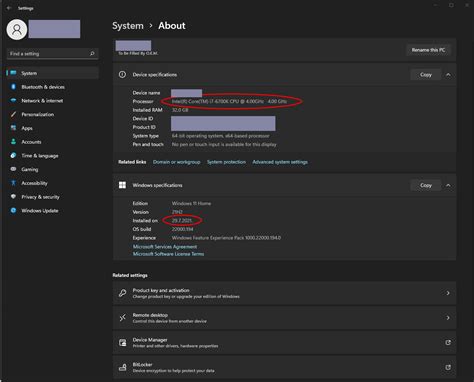Click the Processor value text

click(229, 101)
